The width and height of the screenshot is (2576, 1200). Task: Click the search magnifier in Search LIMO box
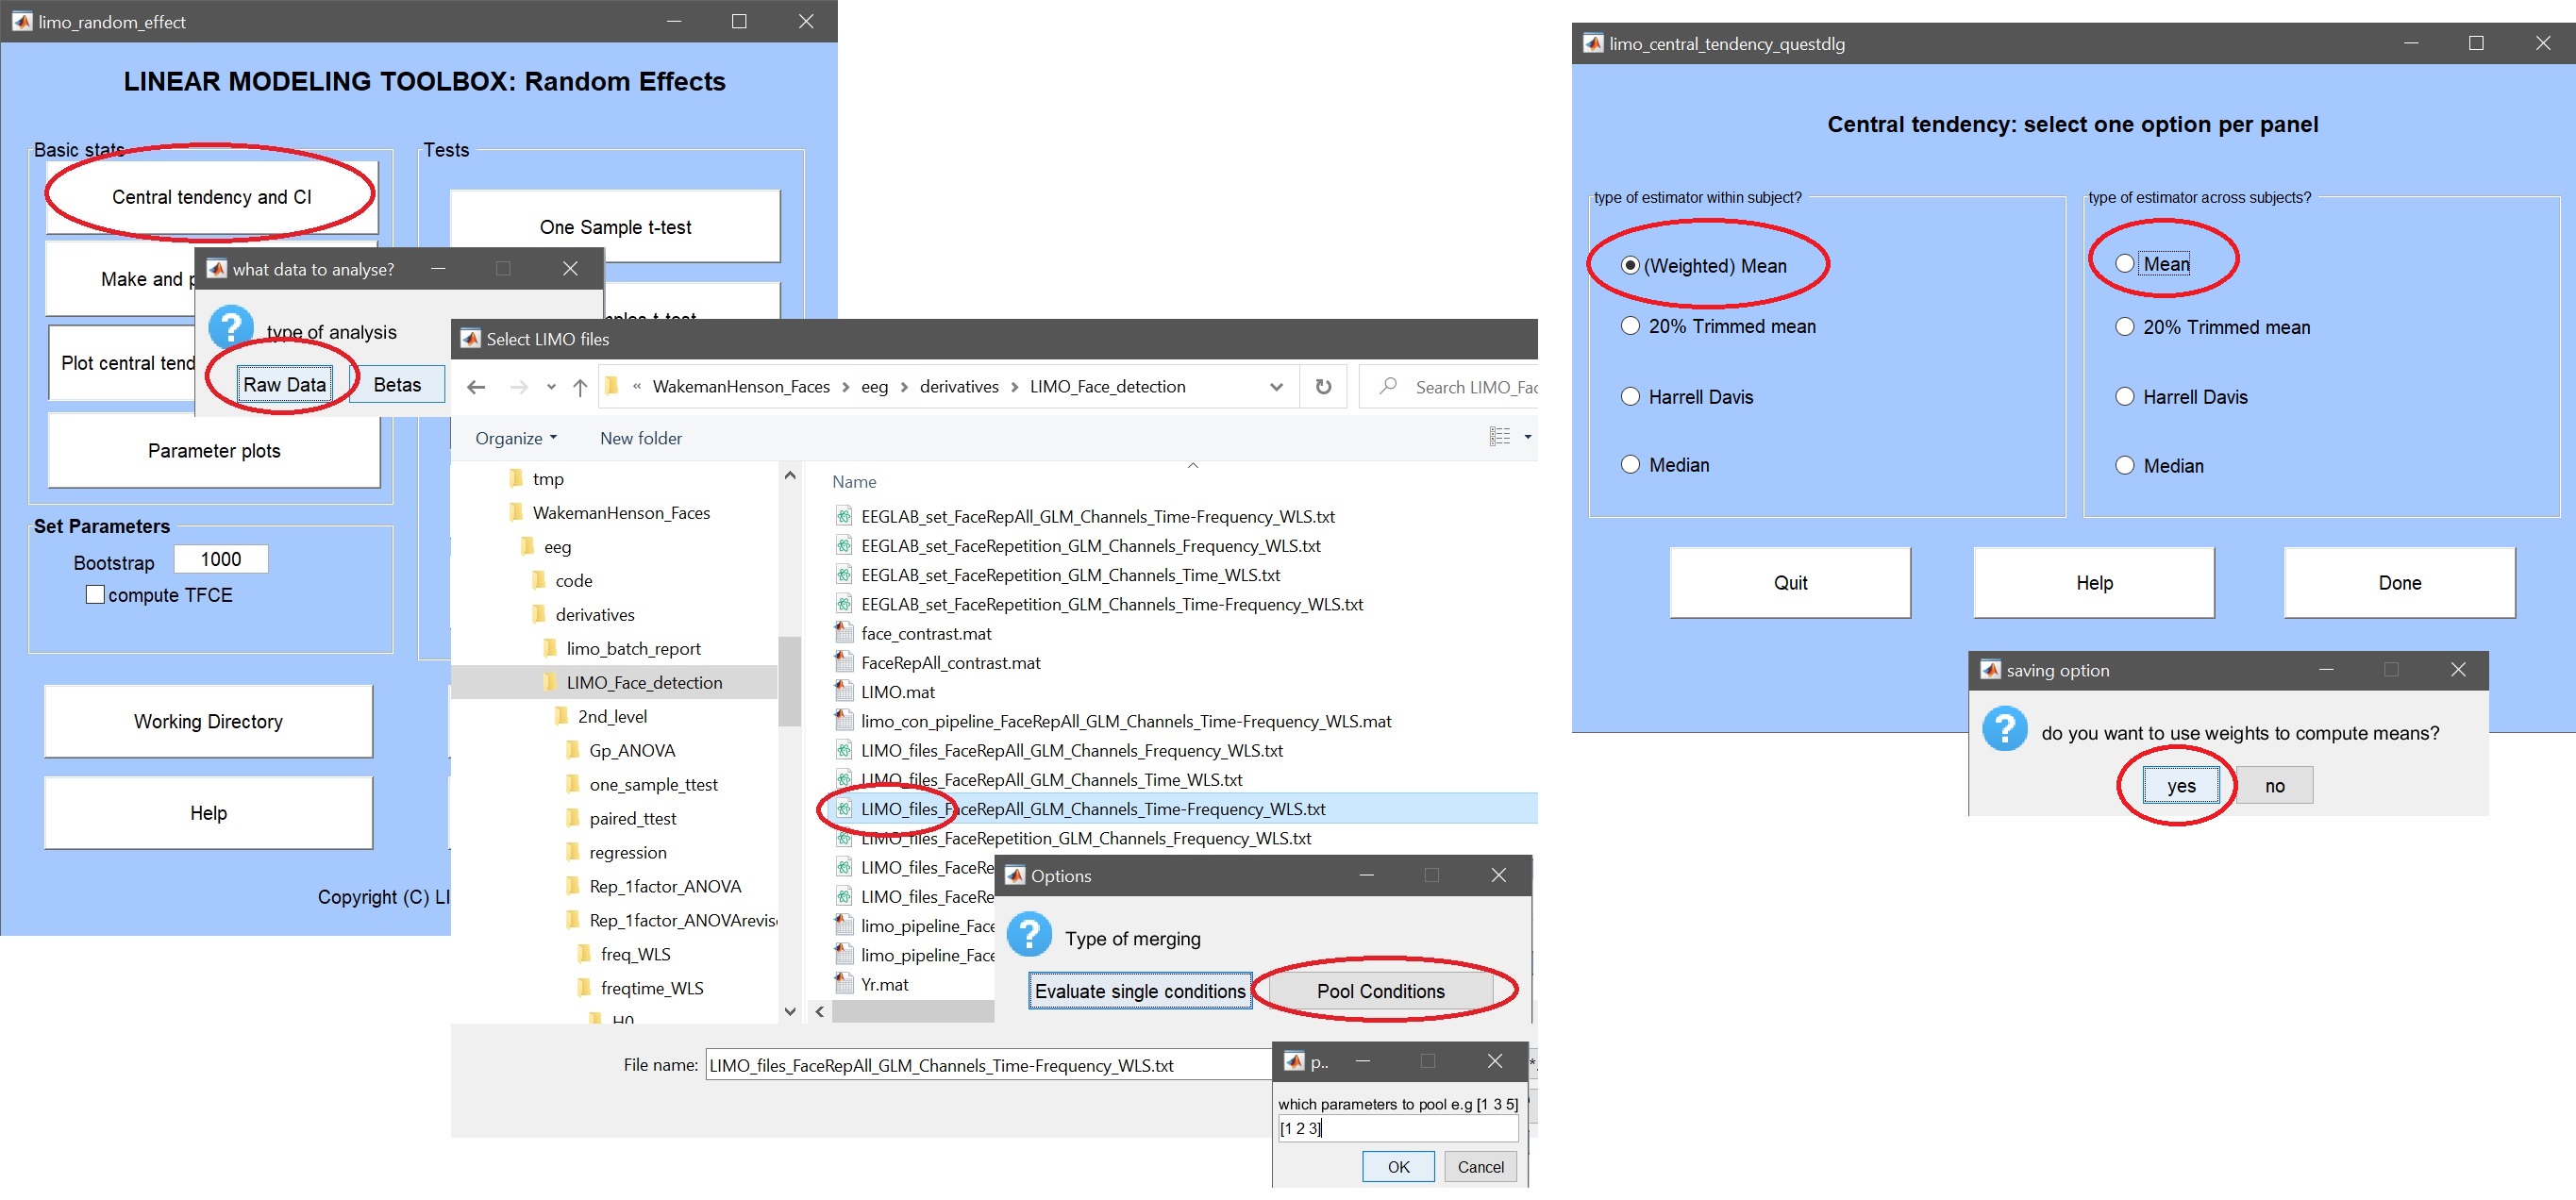tap(1388, 387)
